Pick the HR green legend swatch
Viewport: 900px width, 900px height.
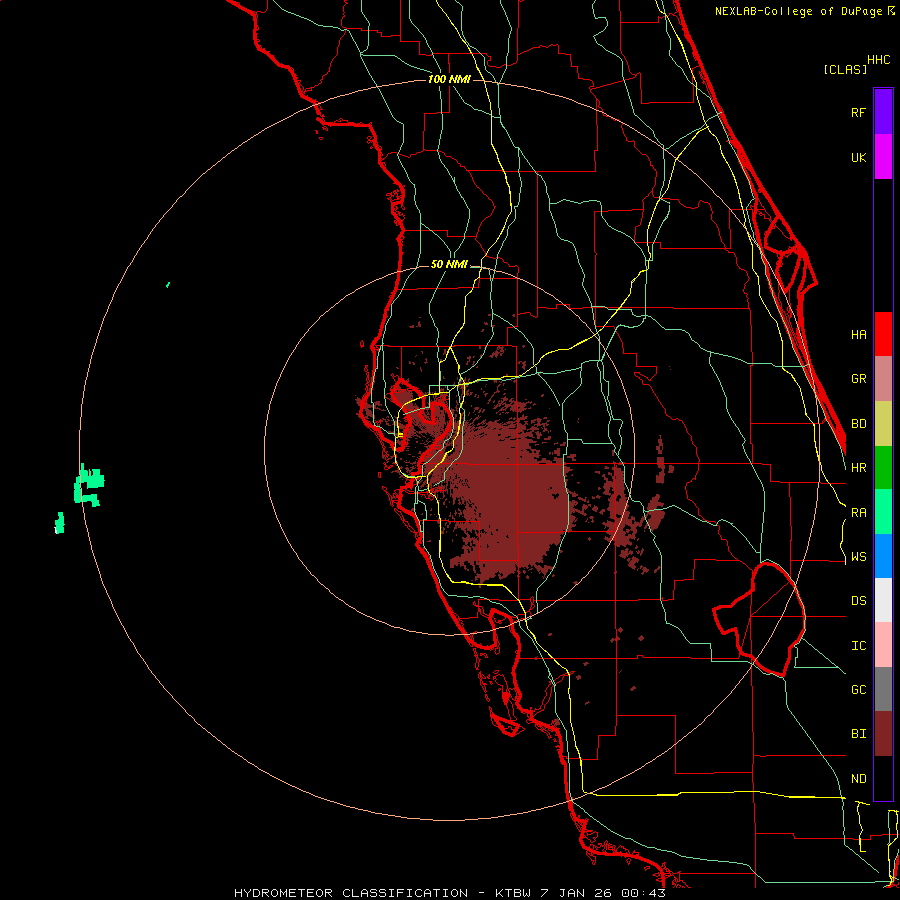pos(883,468)
